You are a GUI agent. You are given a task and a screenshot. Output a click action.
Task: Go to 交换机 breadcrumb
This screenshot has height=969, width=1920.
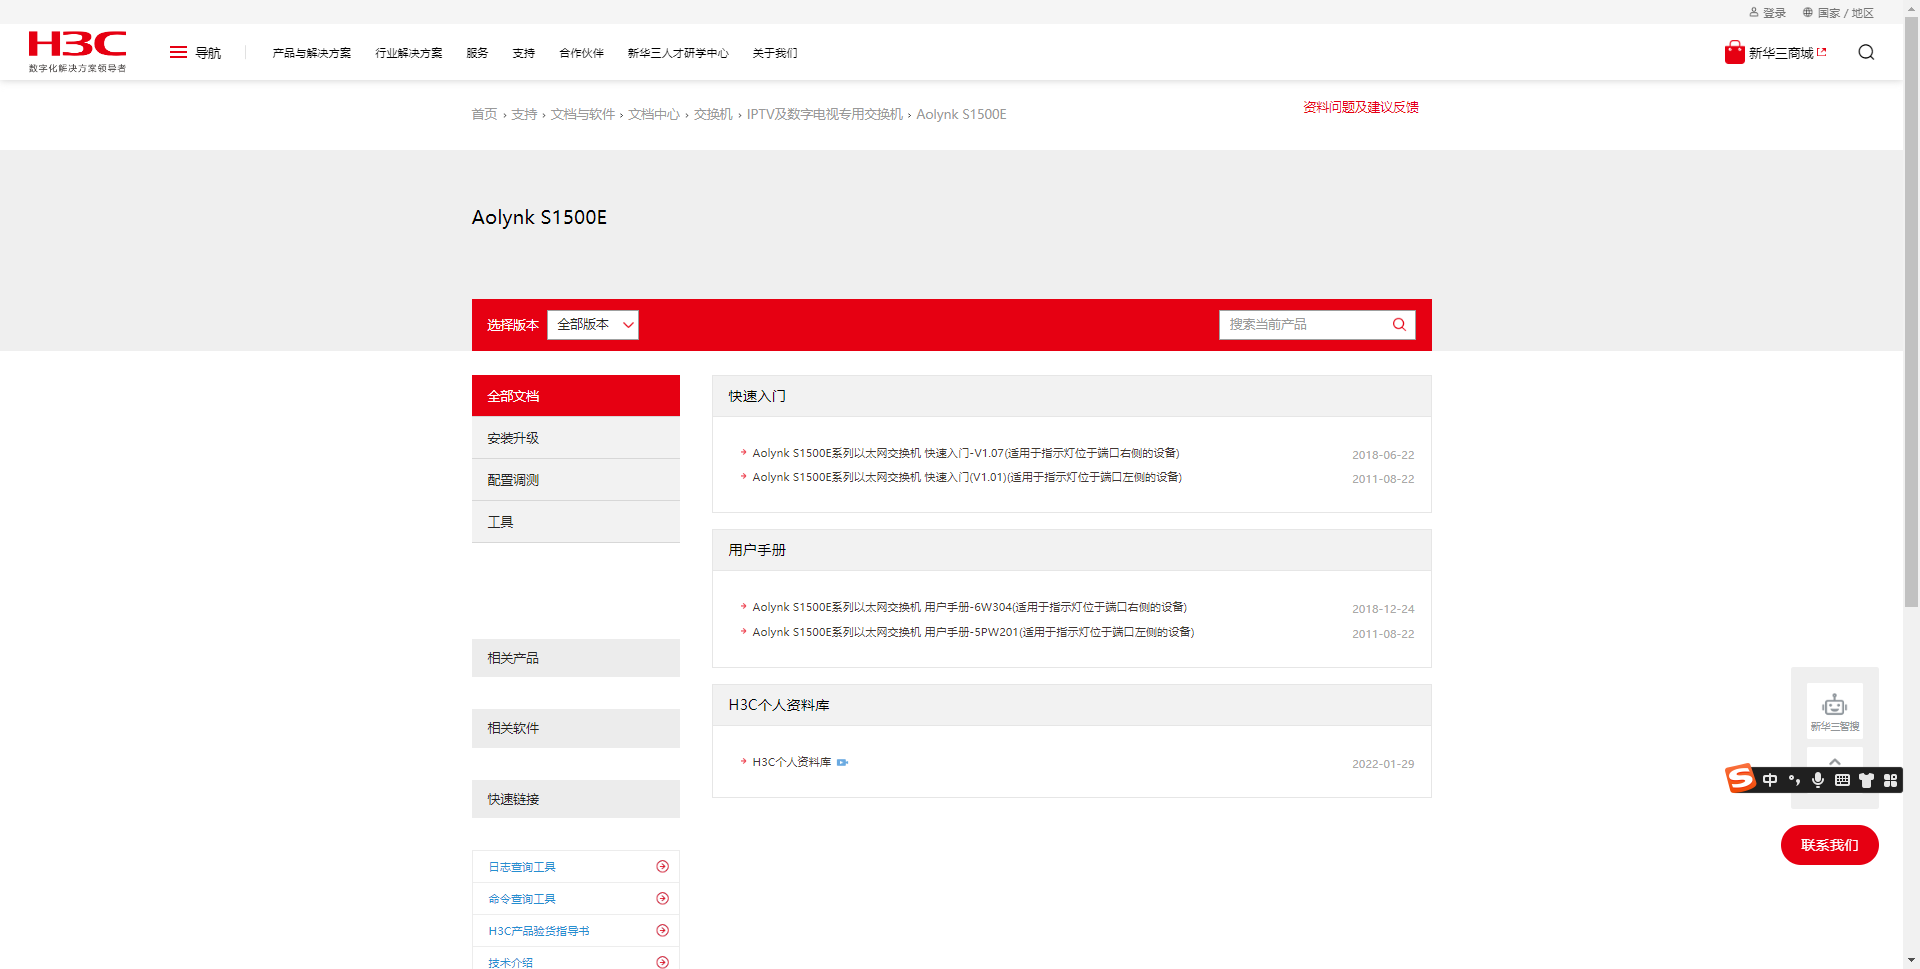[713, 114]
